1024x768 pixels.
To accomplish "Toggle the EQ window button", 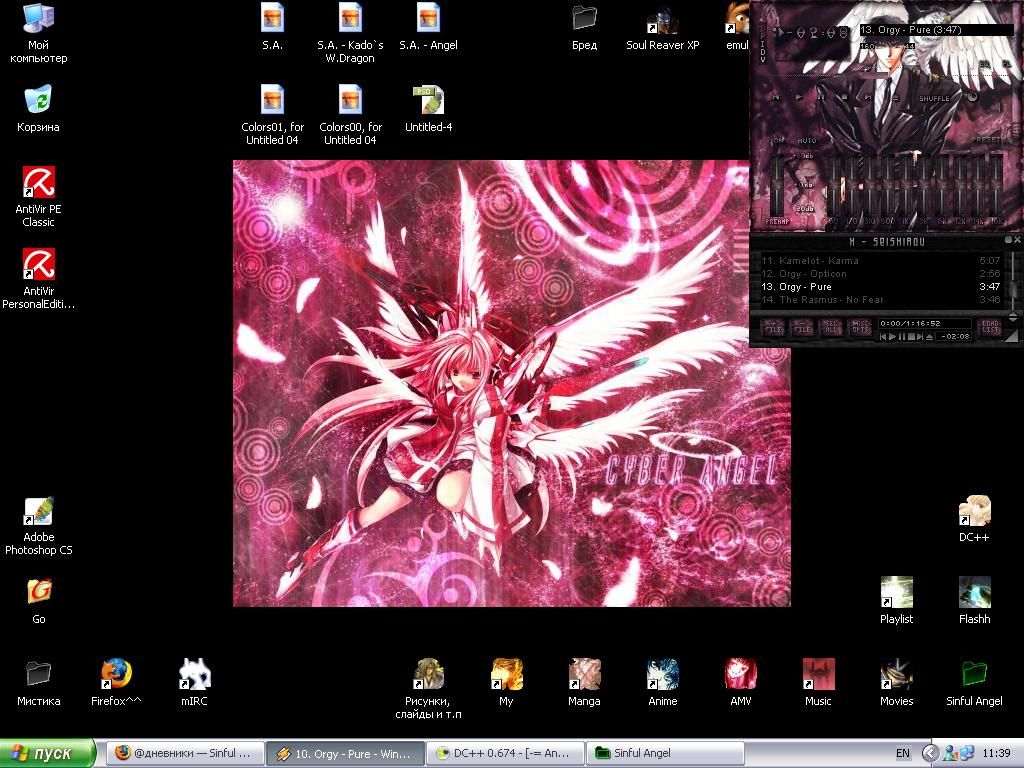I will point(984,64).
